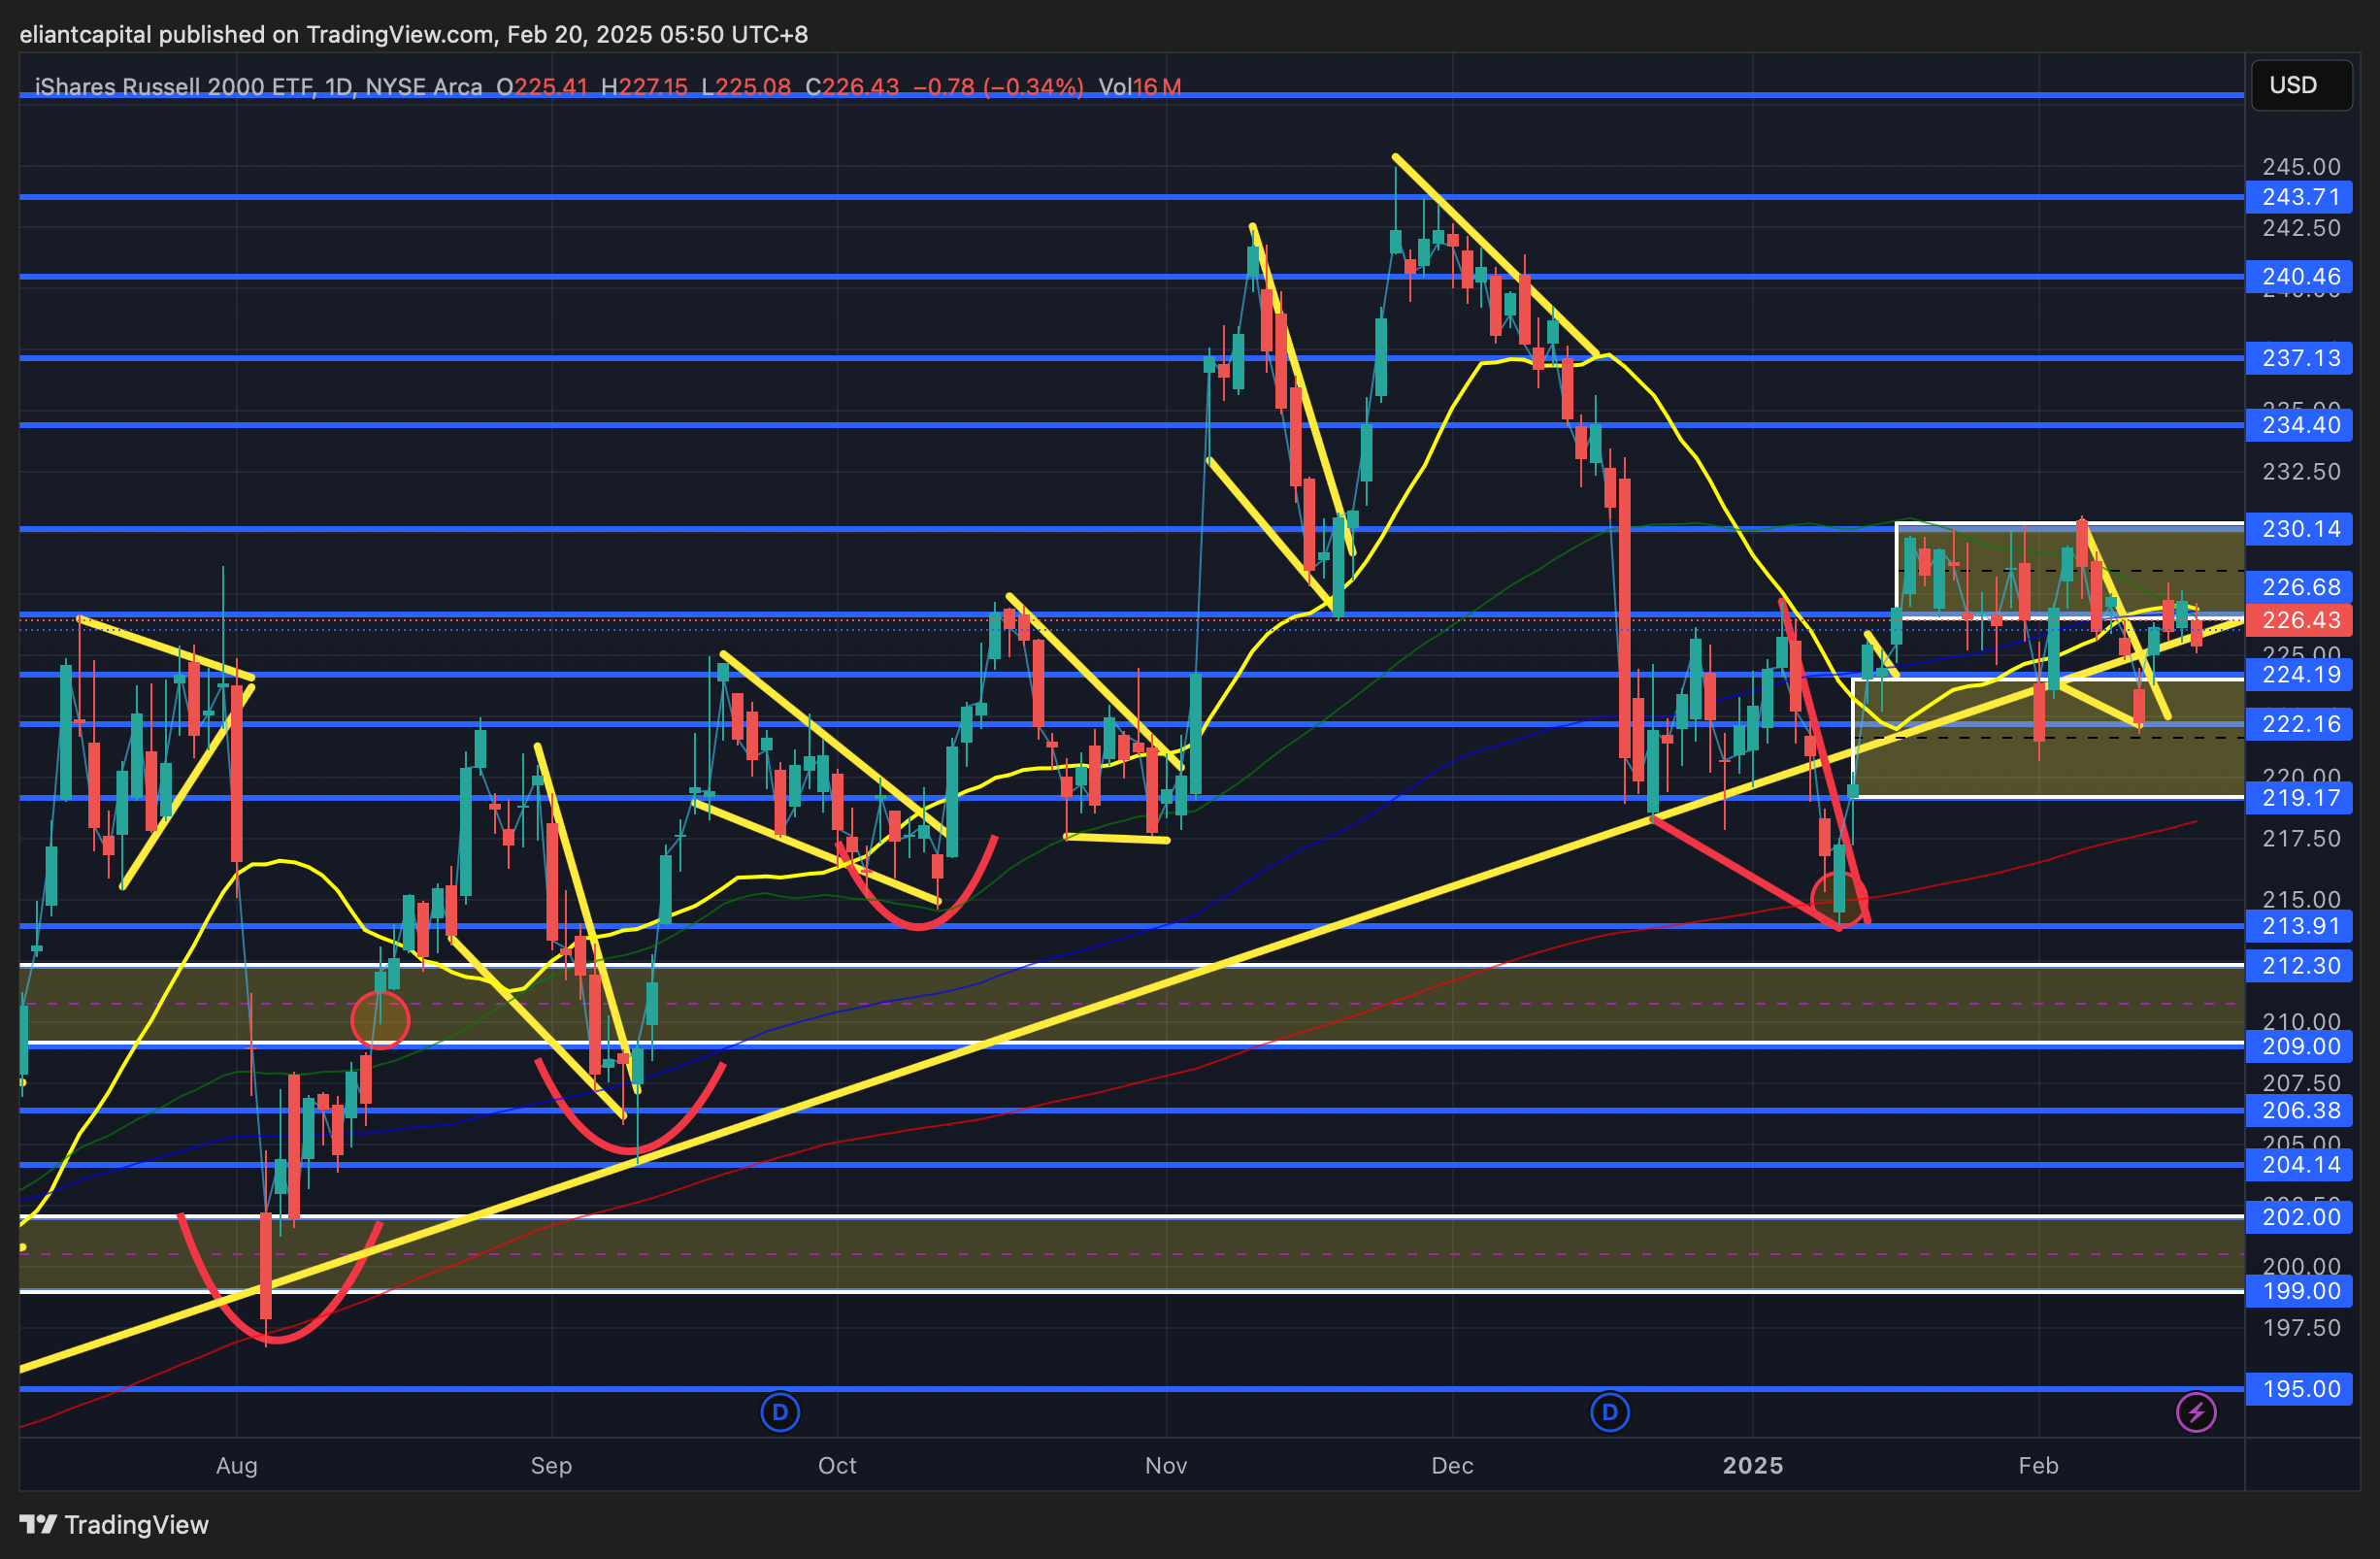
Task: Click the TradingView logo at bottom left
Action: [x=114, y=1524]
